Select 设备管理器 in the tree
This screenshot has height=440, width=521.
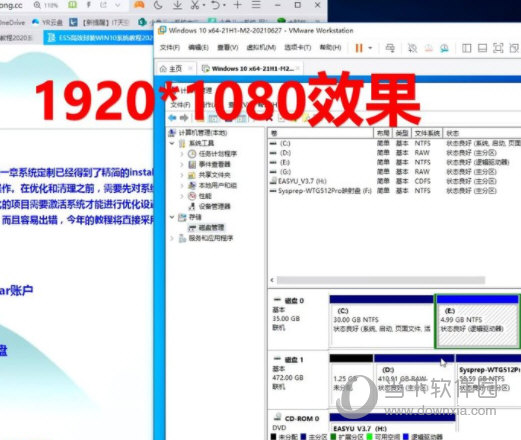tap(215, 206)
